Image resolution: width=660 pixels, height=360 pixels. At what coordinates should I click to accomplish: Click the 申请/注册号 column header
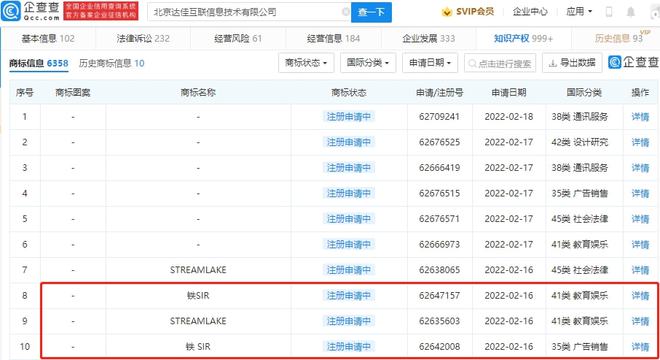tap(439, 92)
